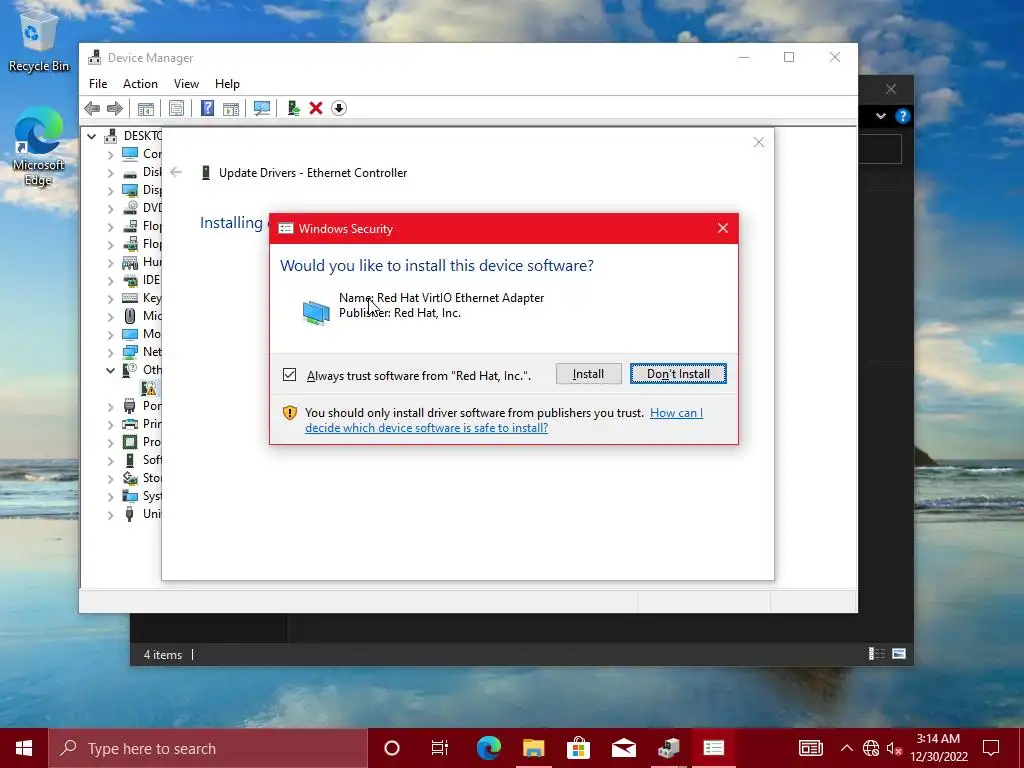Screen dimensions: 1024x768
Task: Expand the Storage controllers category chevron
Action: coord(110,479)
